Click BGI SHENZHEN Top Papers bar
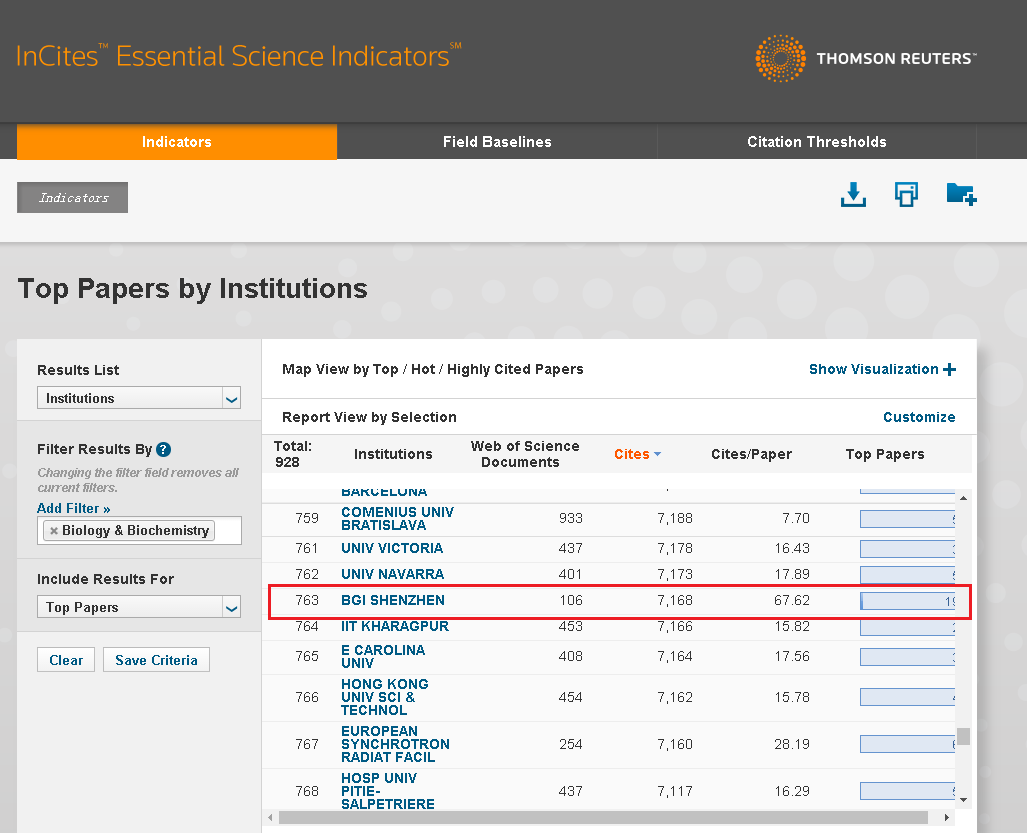This screenshot has width=1027, height=833. click(x=907, y=601)
